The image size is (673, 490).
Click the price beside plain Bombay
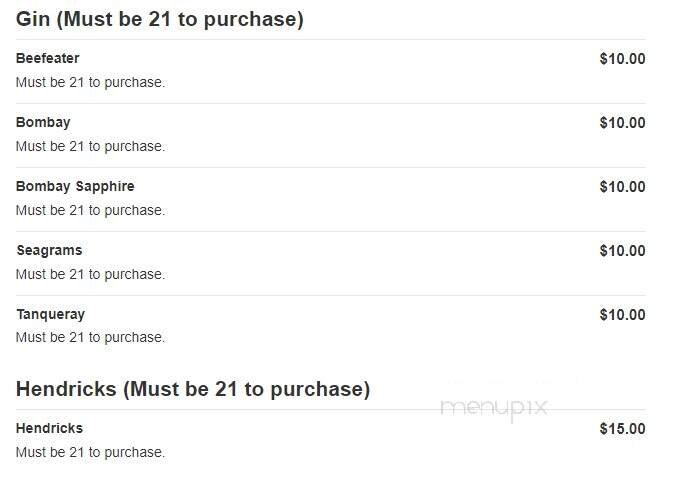point(622,123)
